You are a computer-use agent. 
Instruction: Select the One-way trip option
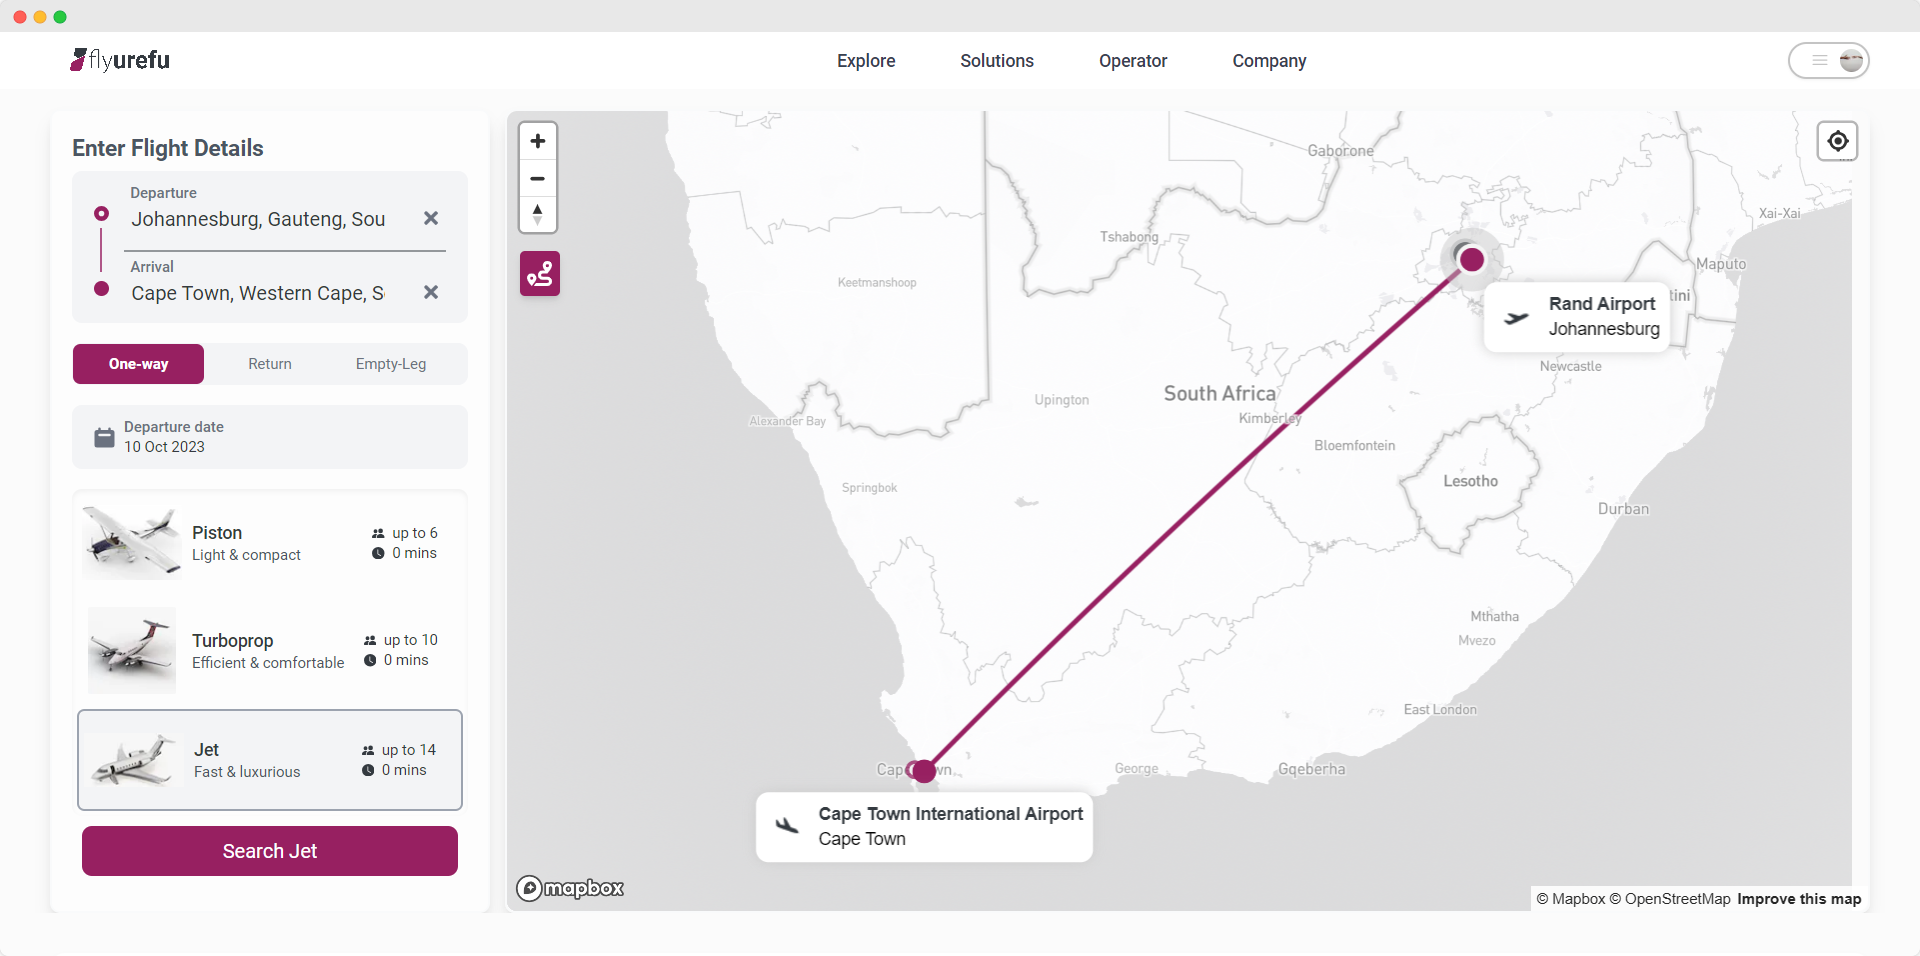[139, 364]
